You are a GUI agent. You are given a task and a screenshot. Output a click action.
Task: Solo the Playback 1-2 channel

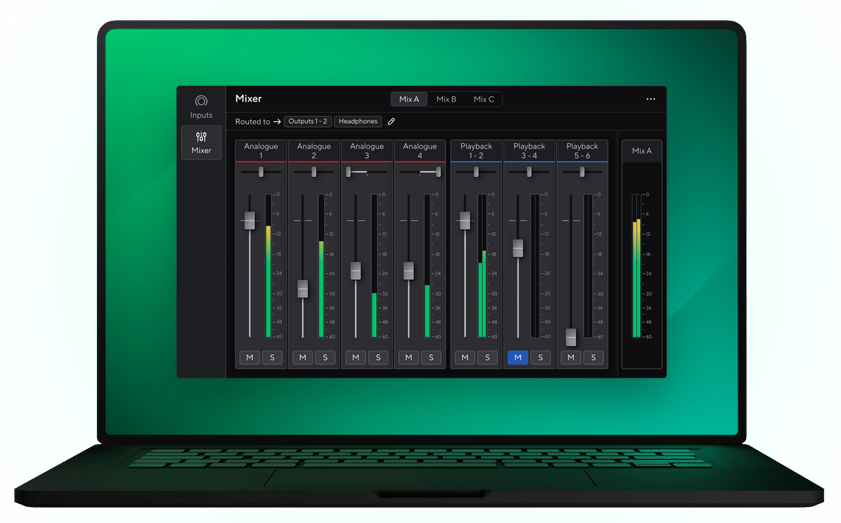point(487,357)
